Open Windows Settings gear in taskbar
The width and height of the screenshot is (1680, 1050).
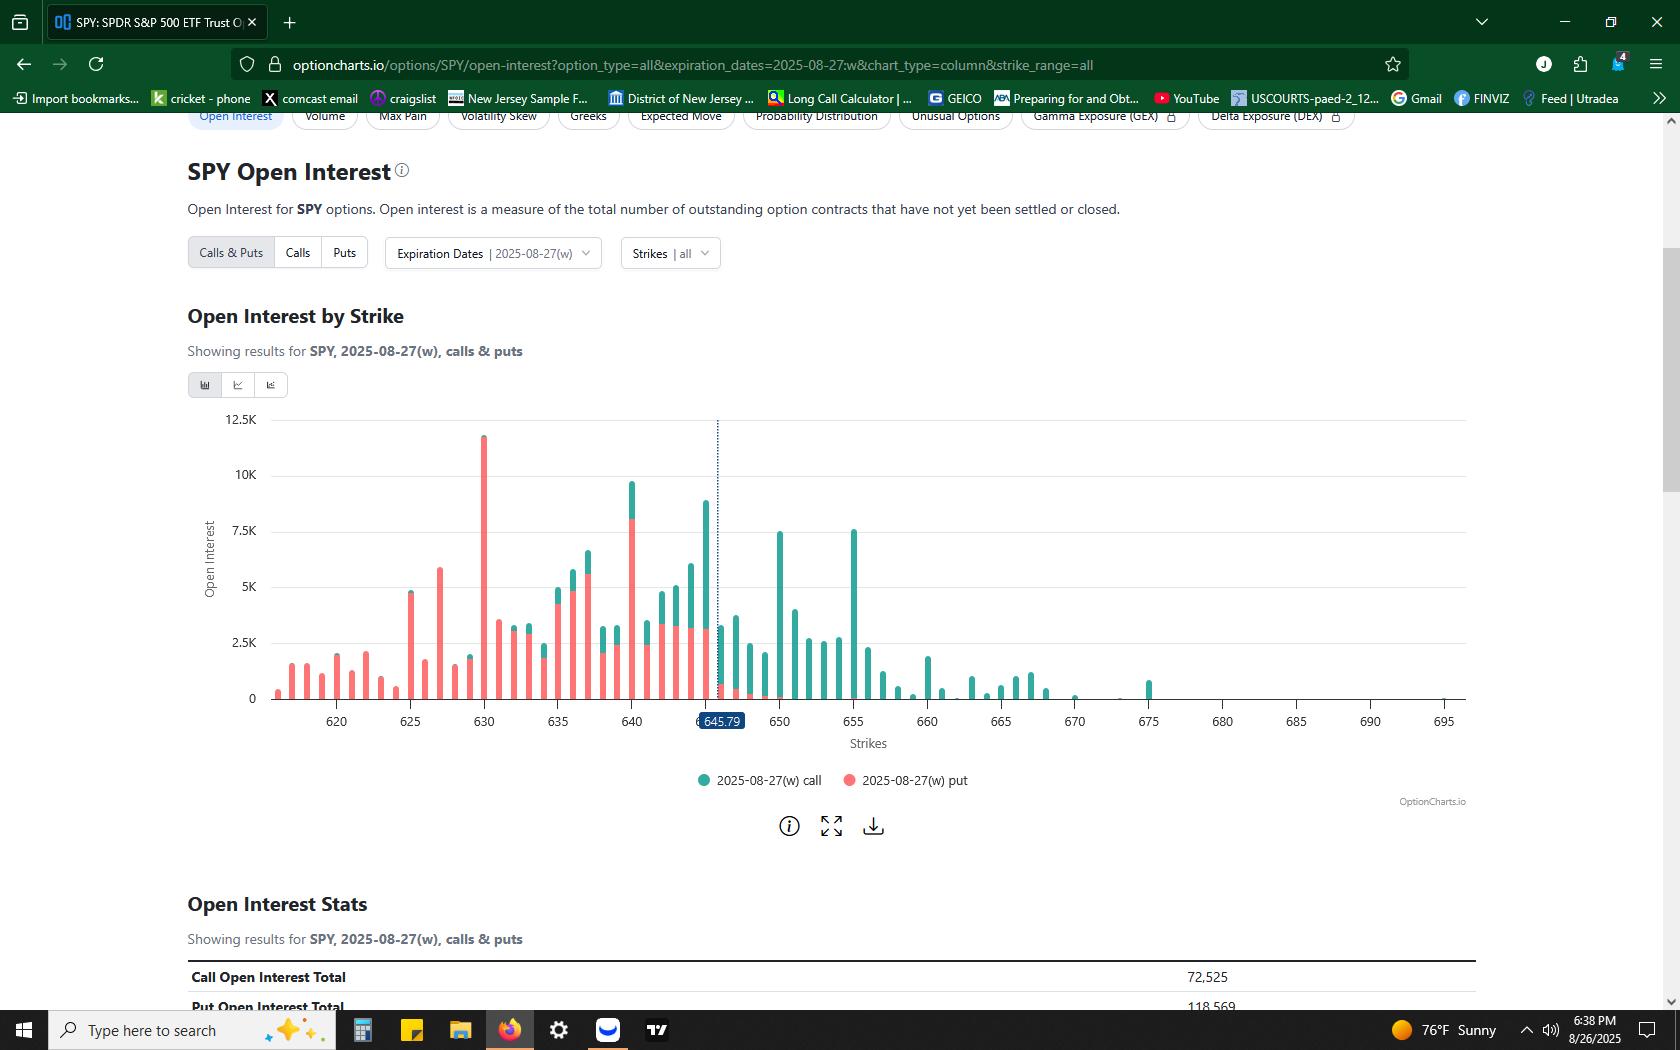(x=559, y=1030)
